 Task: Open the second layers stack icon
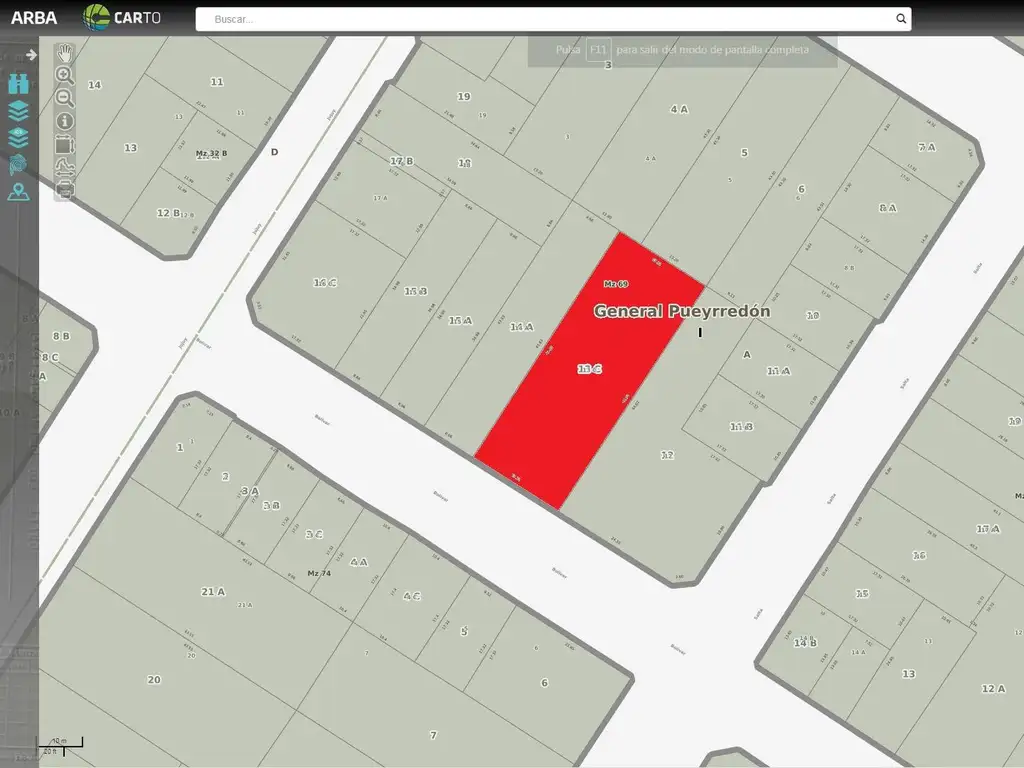[18, 138]
